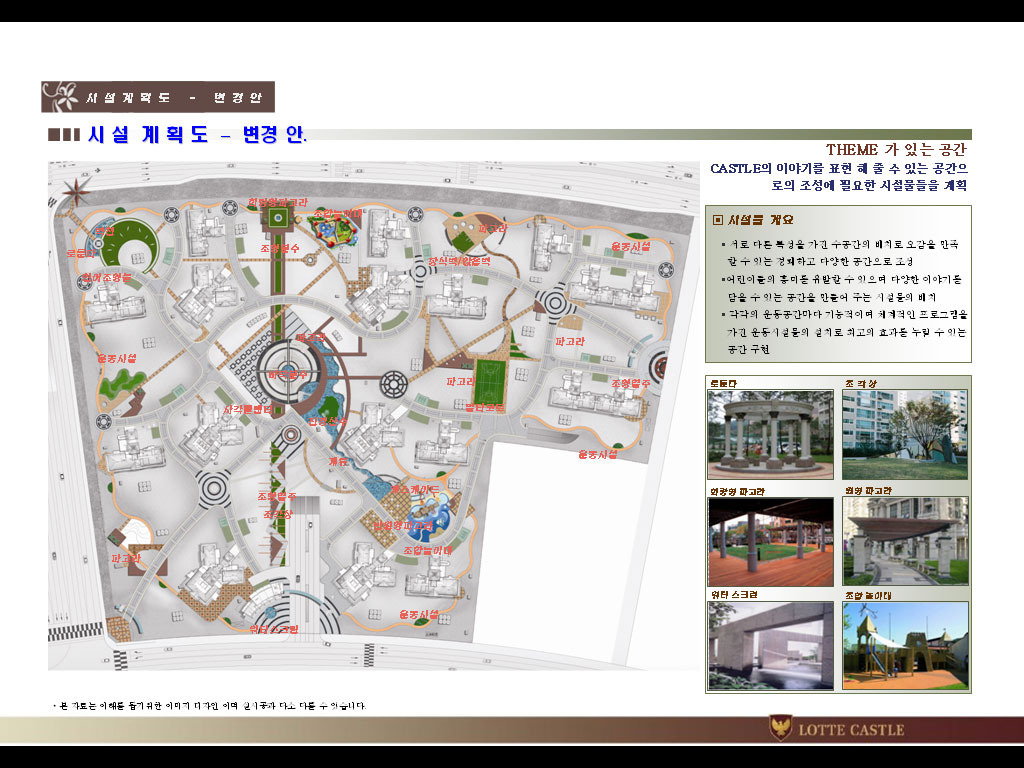Click the brown banner text 시설계획도 - 변경안

tap(174, 97)
